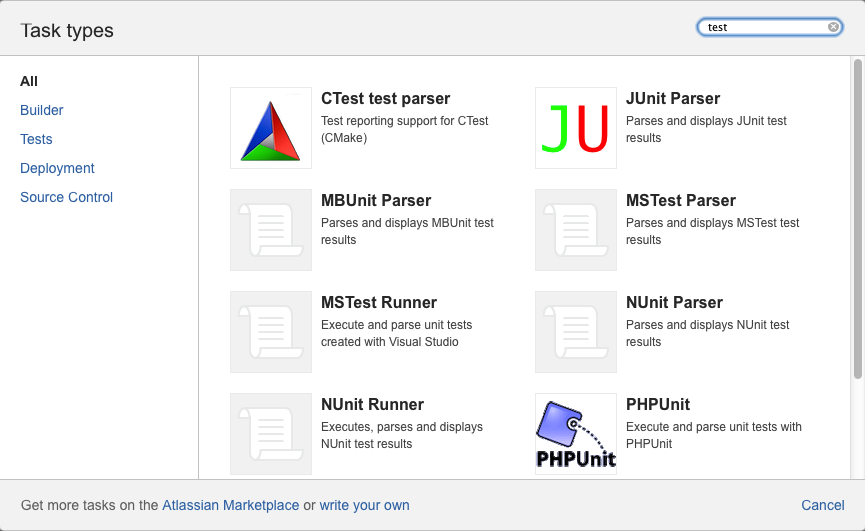Pick the MBUnit Parser title

pos(376,201)
